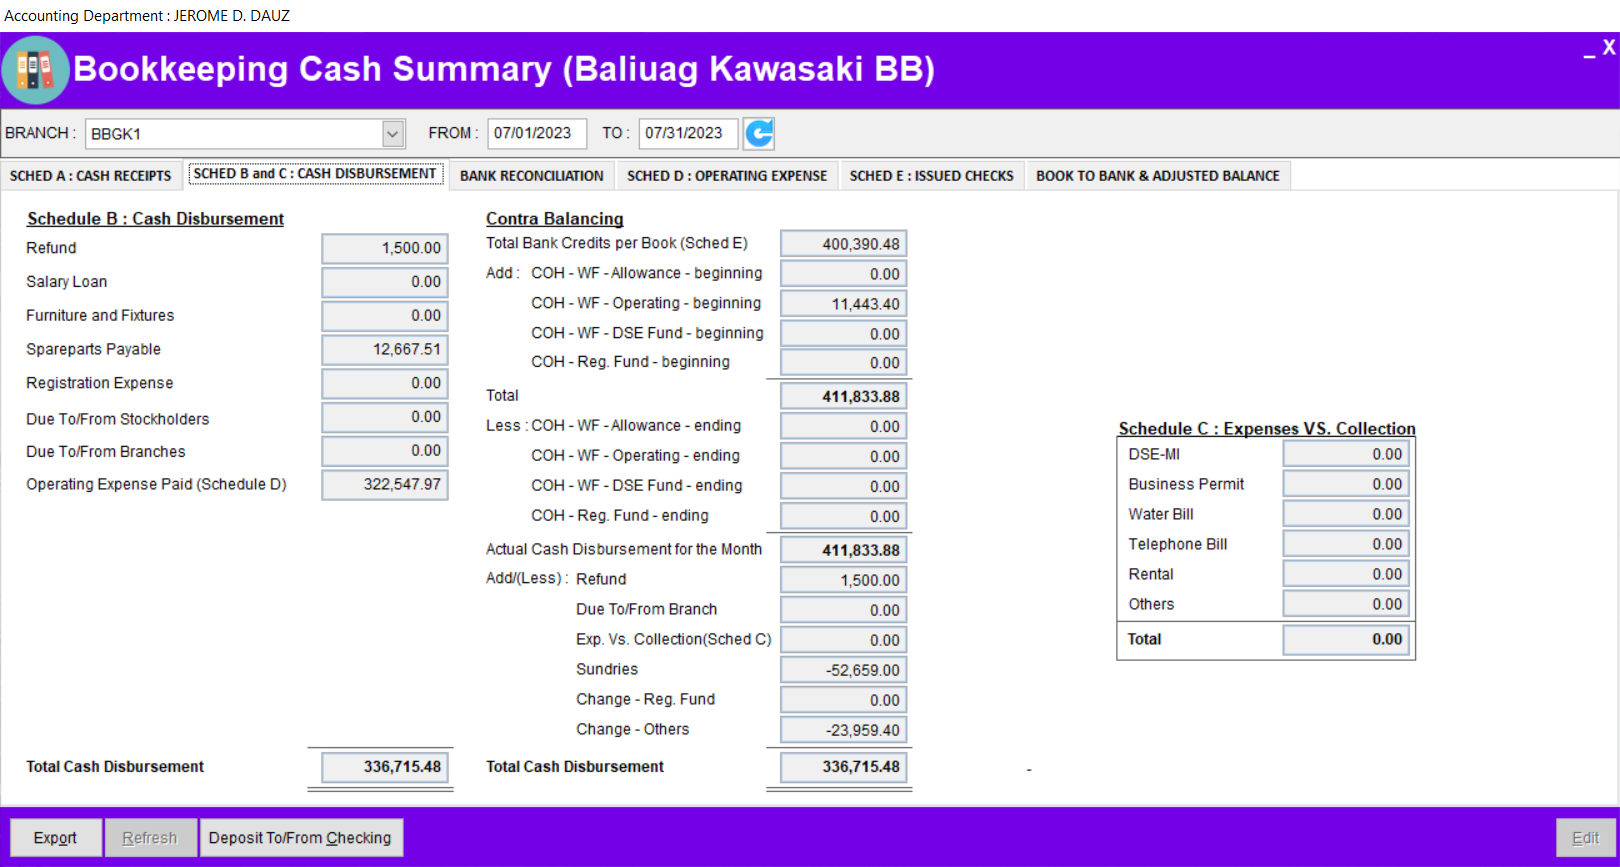The image size is (1620, 867).
Task: Click Operating Expense Paid value 322,547.97
Action: coord(385,485)
